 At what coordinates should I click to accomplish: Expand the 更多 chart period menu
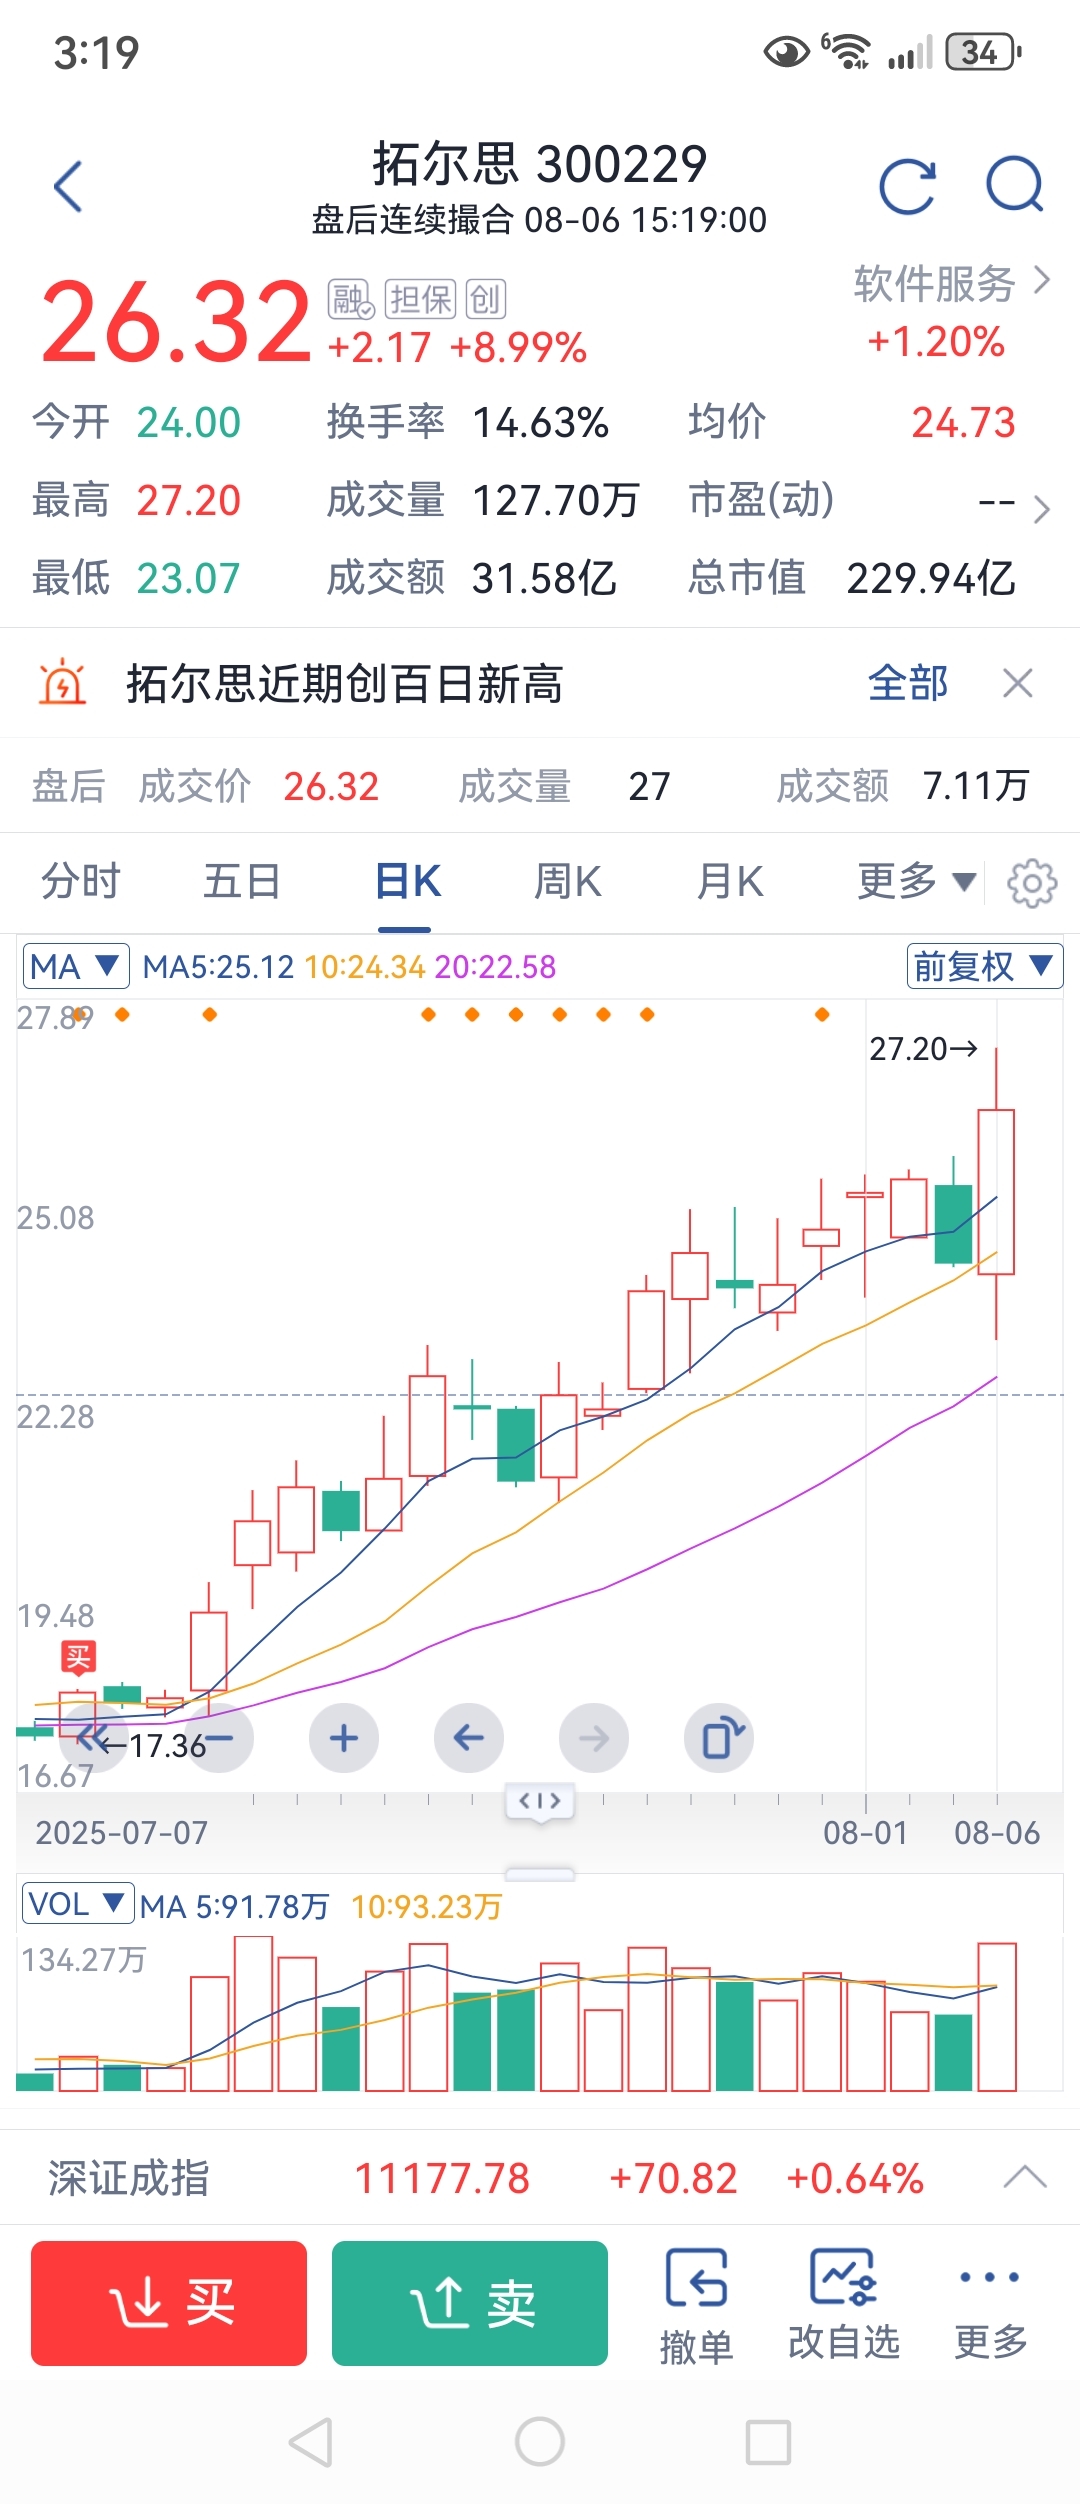916,882
